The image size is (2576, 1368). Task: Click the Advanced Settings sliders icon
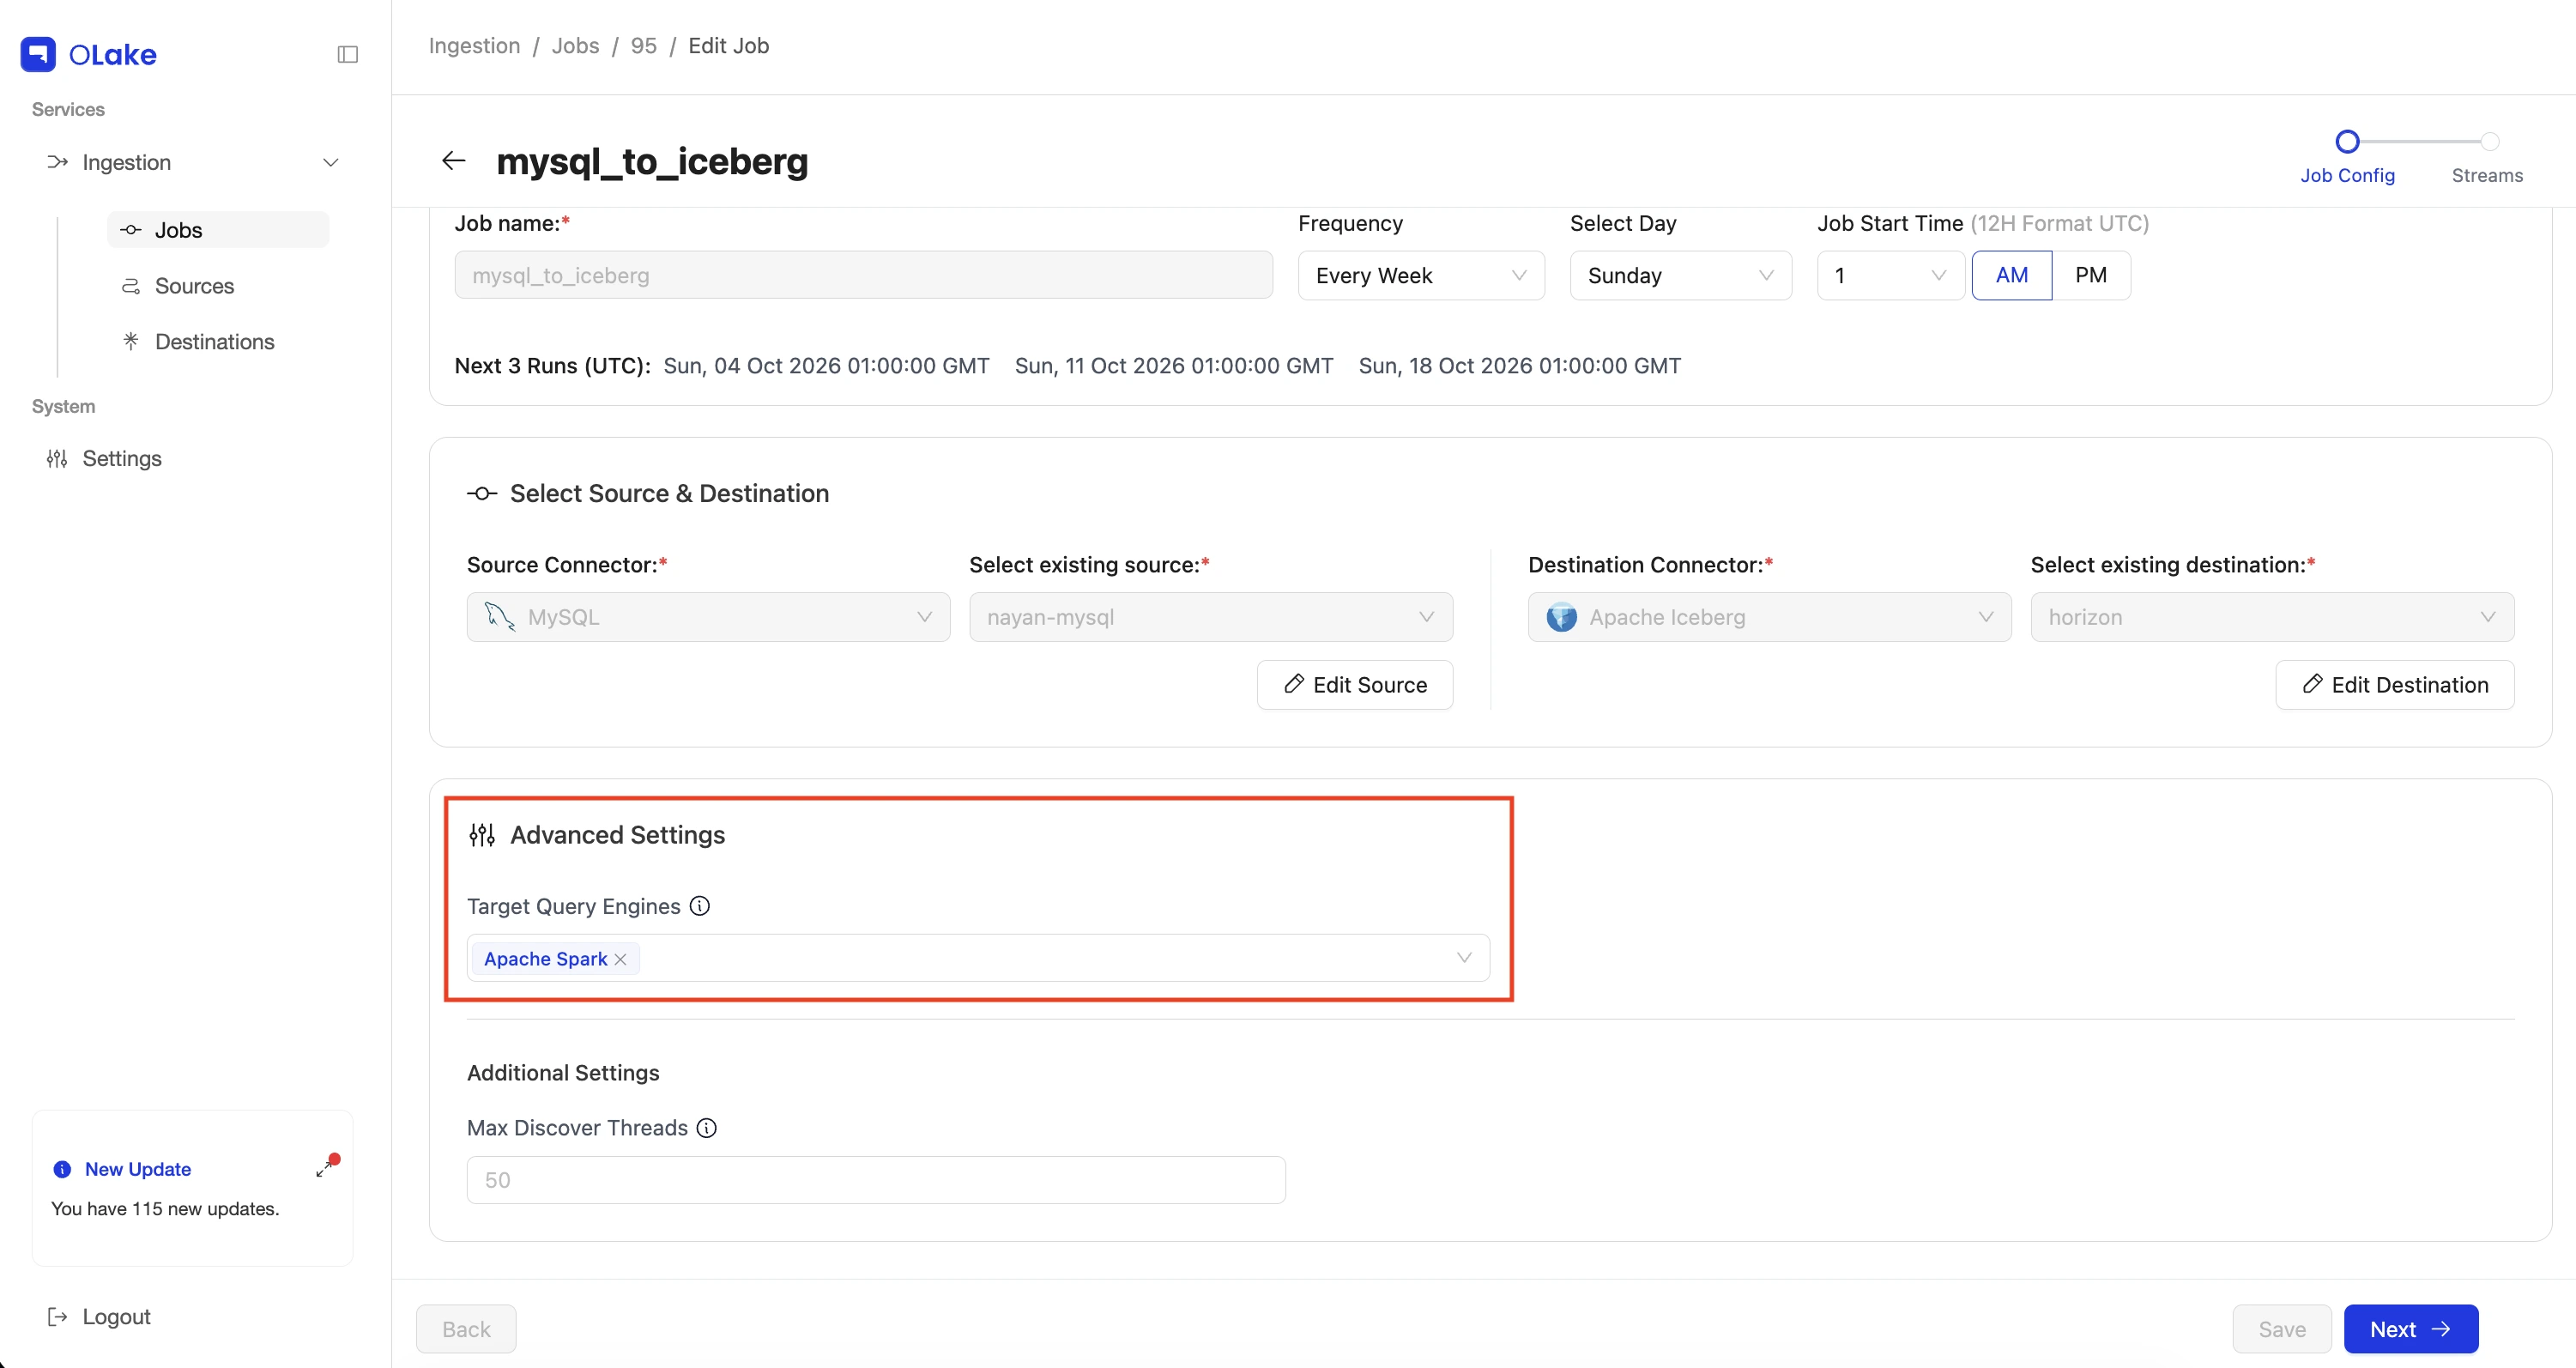(482, 835)
